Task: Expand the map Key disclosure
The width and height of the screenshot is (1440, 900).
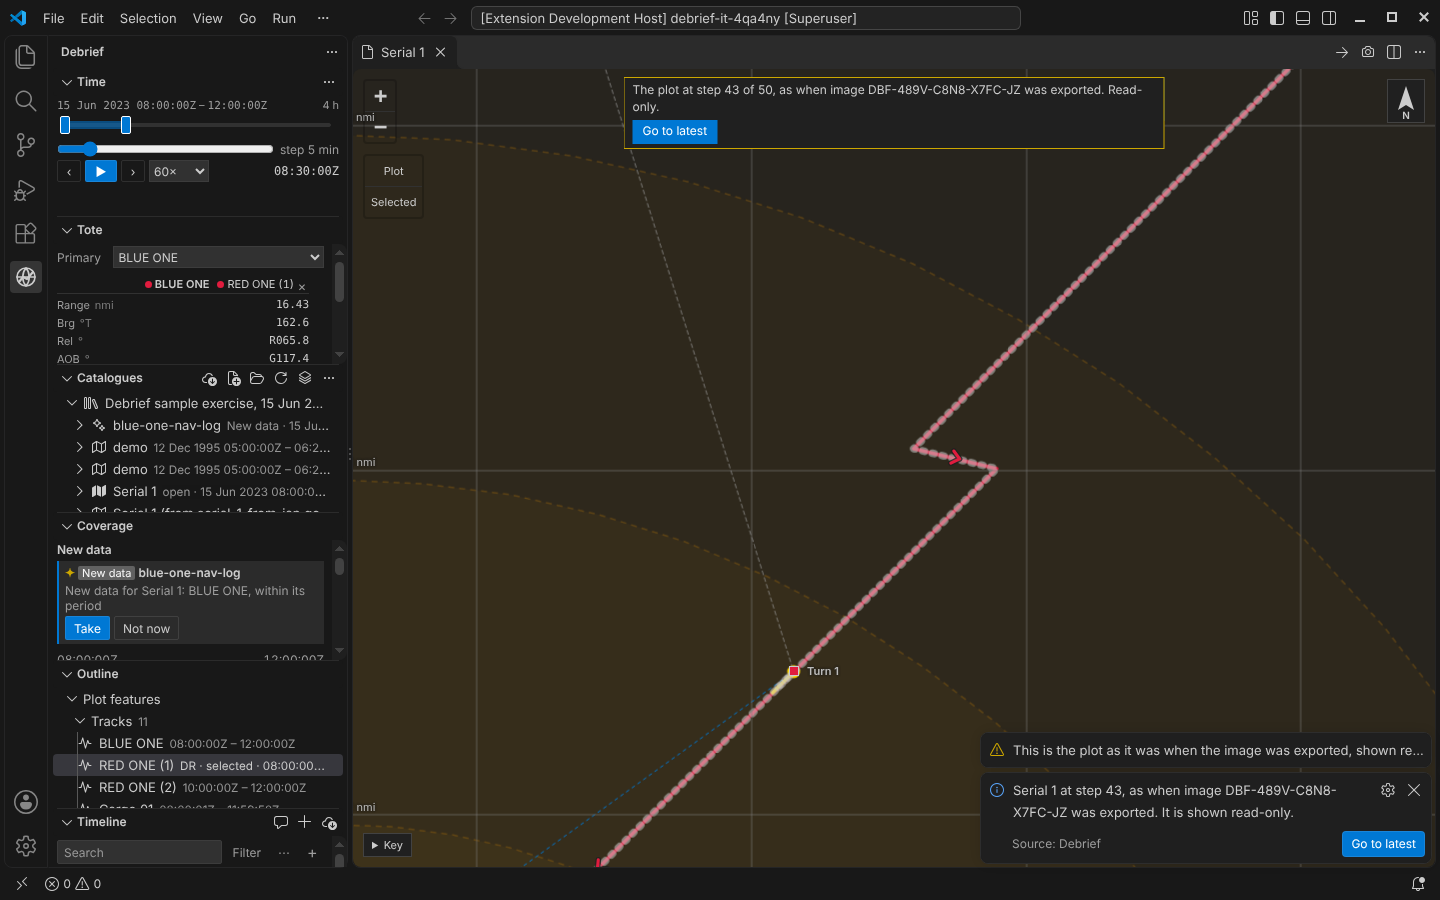Action: (387, 845)
